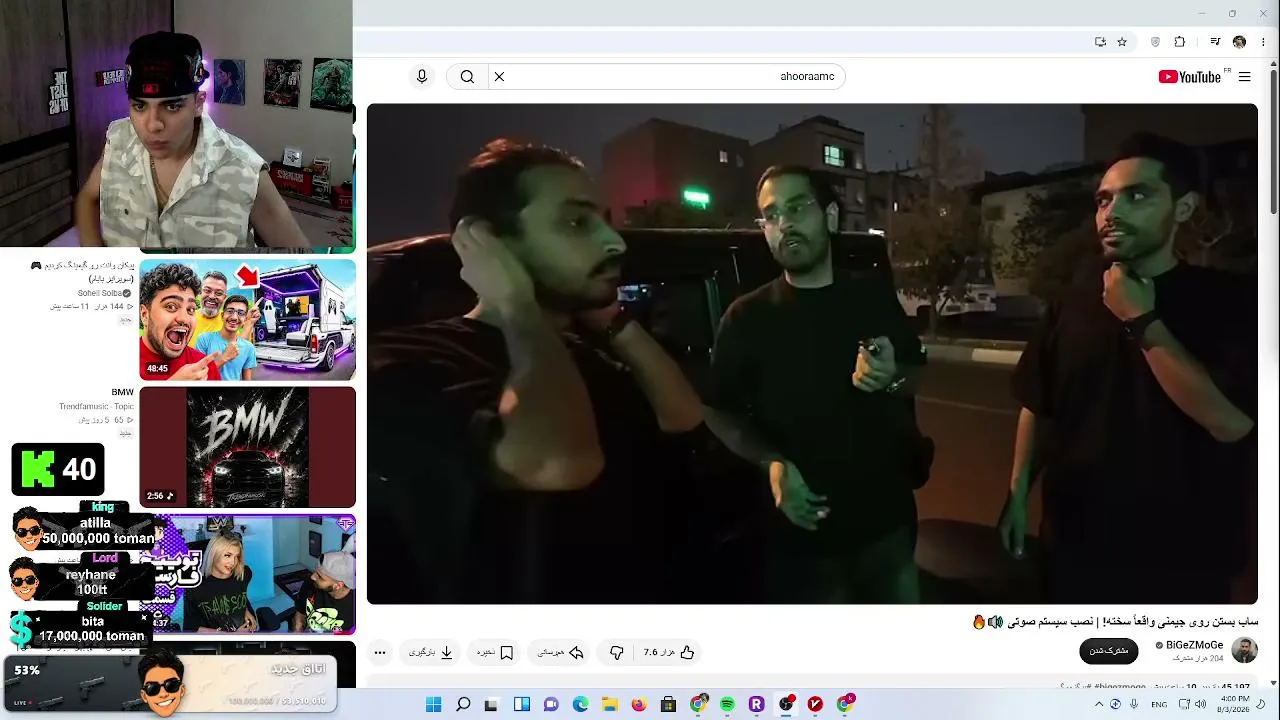Show hidden system tray icons
The width and height of the screenshot is (1280, 720).
(x=1098, y=704)
